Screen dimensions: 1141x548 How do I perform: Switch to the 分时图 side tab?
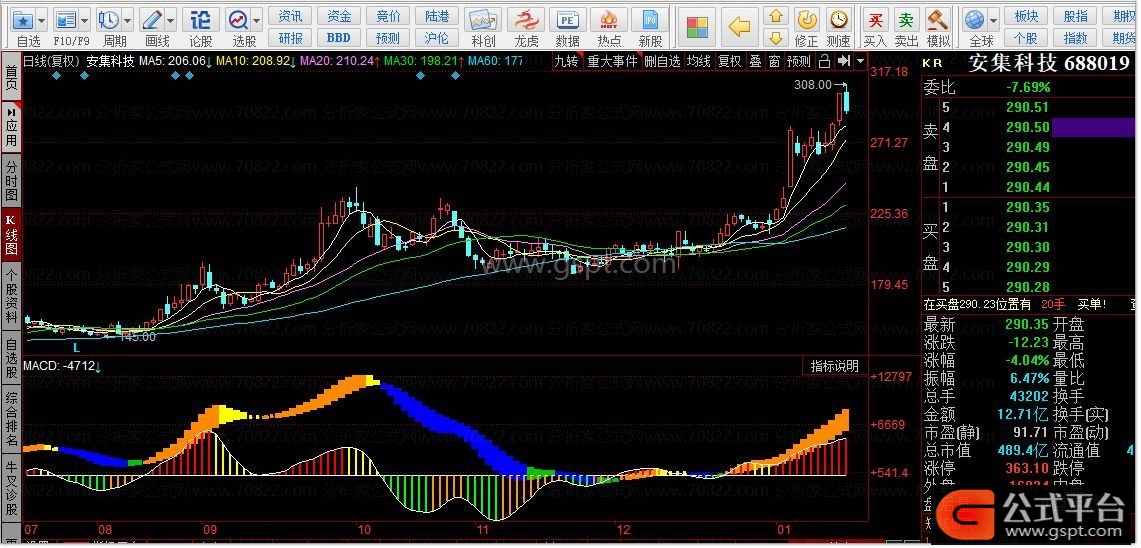click(11, 180)
